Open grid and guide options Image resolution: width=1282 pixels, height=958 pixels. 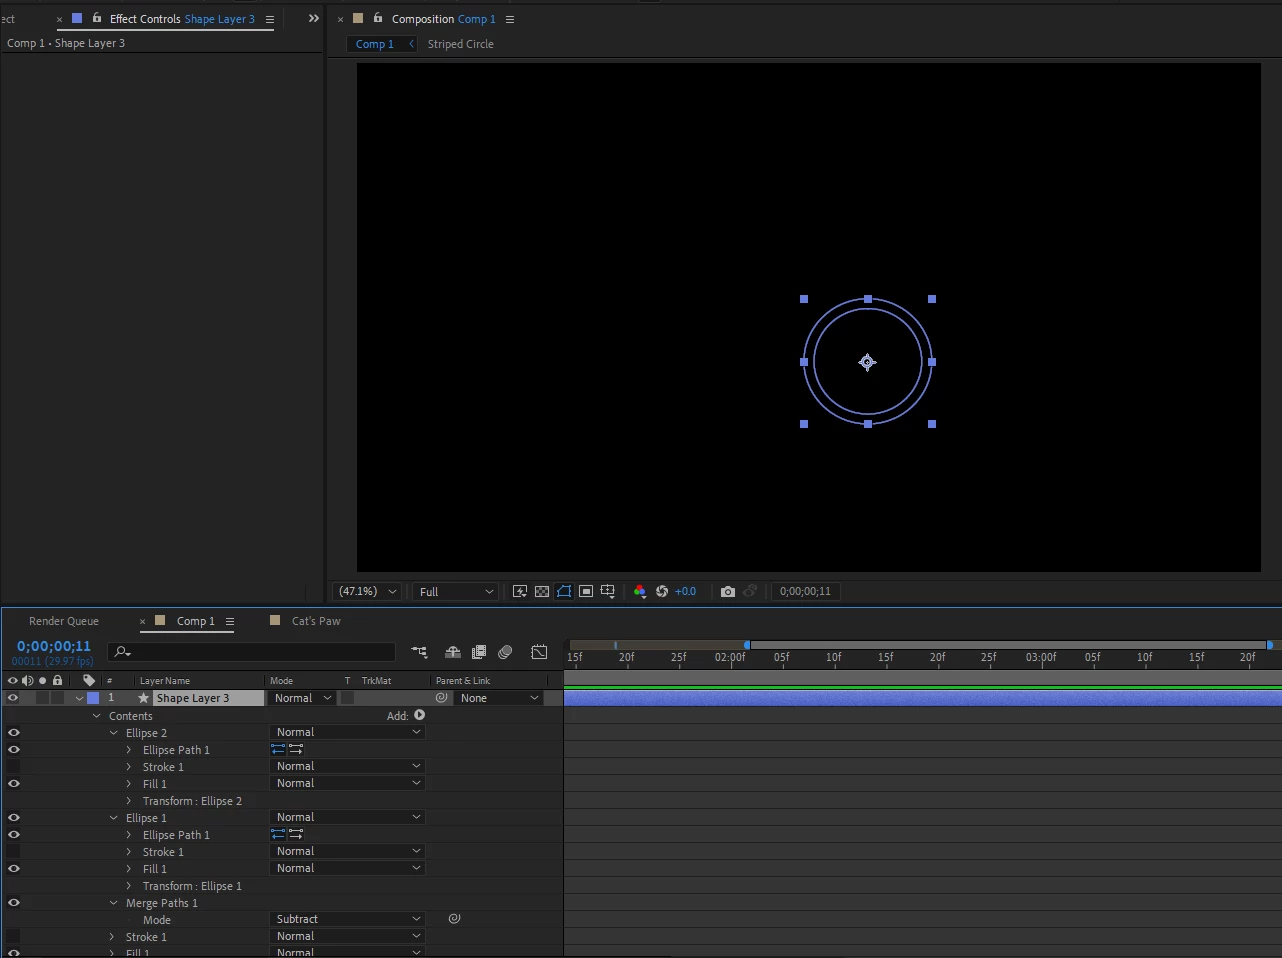point(608,591)
